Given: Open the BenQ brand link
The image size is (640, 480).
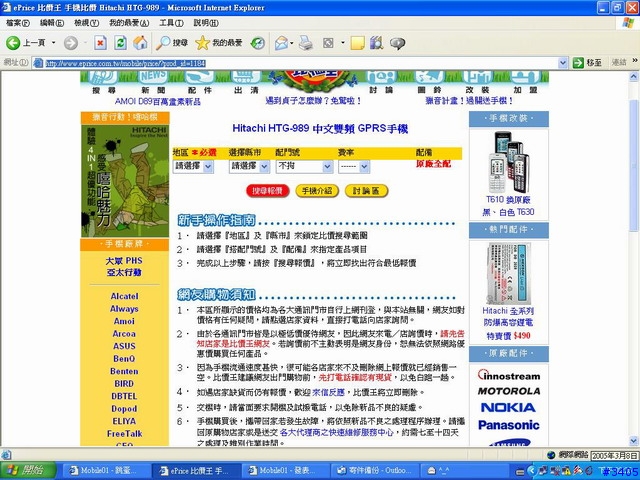Looking at the screenshot, I should click(x=124, y=359).
